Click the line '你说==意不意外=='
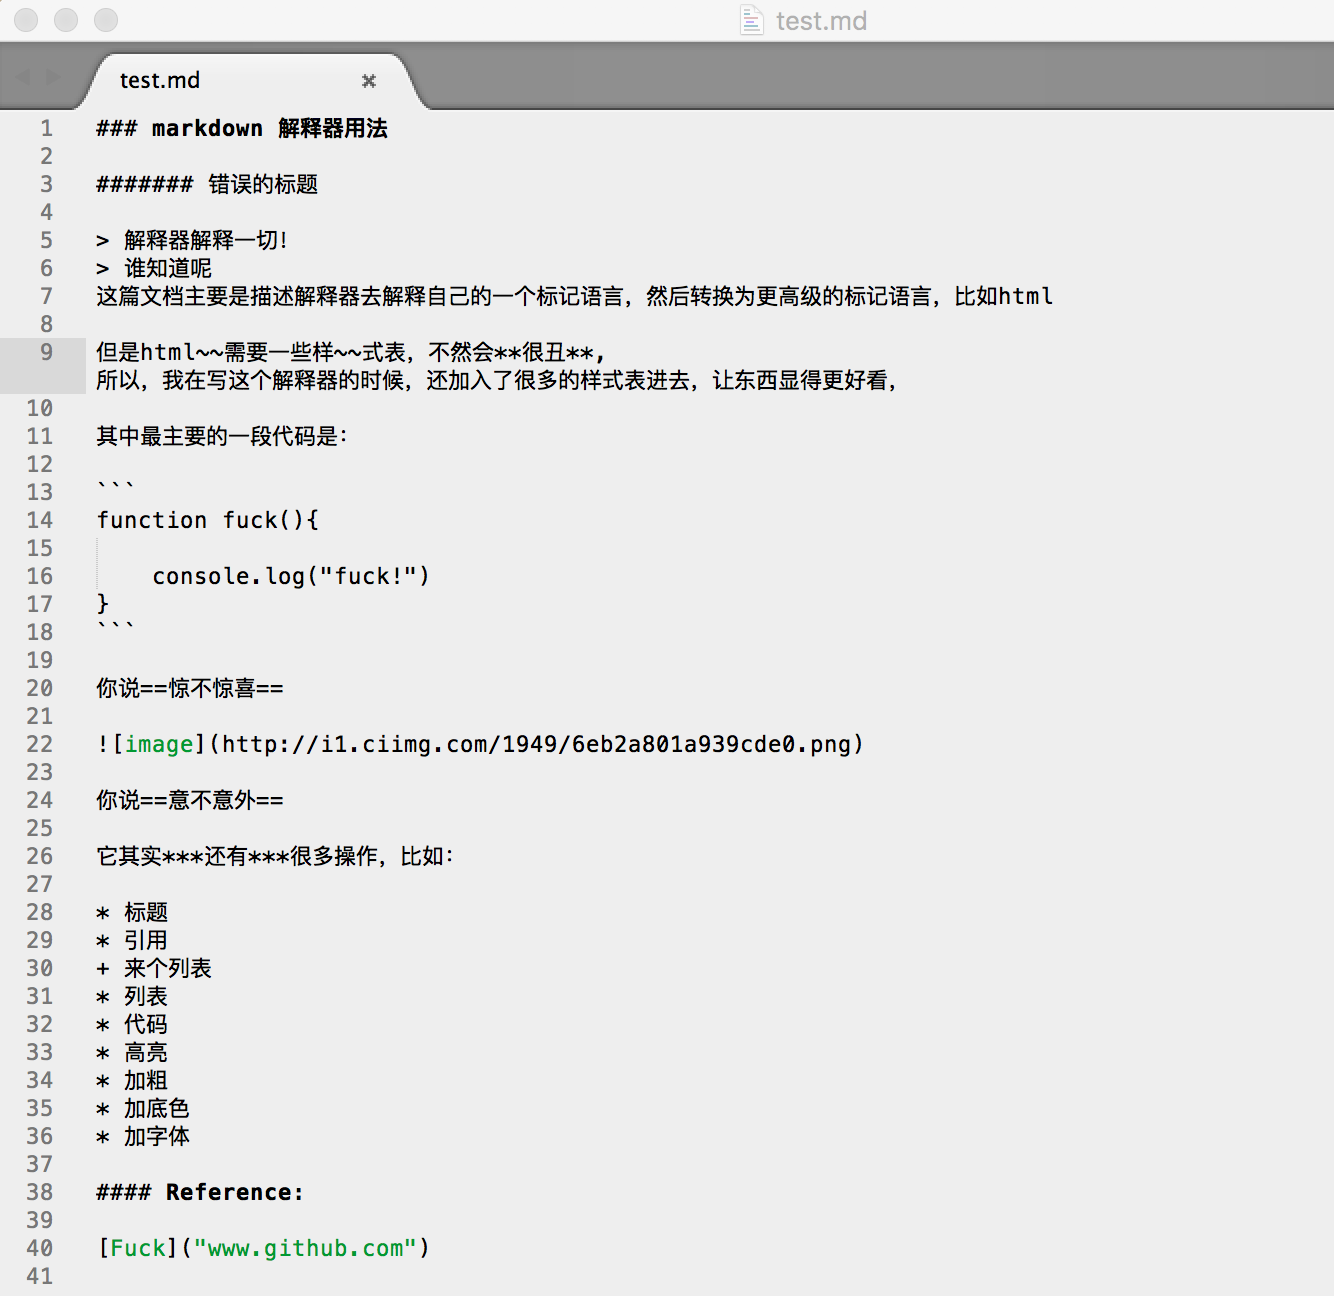The image size is (1334, 1296). (x=190, y=800)
